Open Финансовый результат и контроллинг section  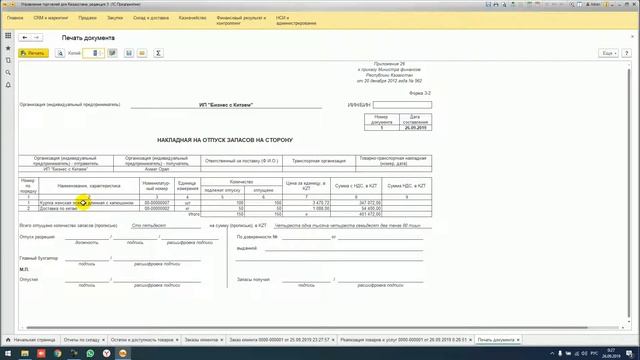pyautogui.click(x=241, y=20)
